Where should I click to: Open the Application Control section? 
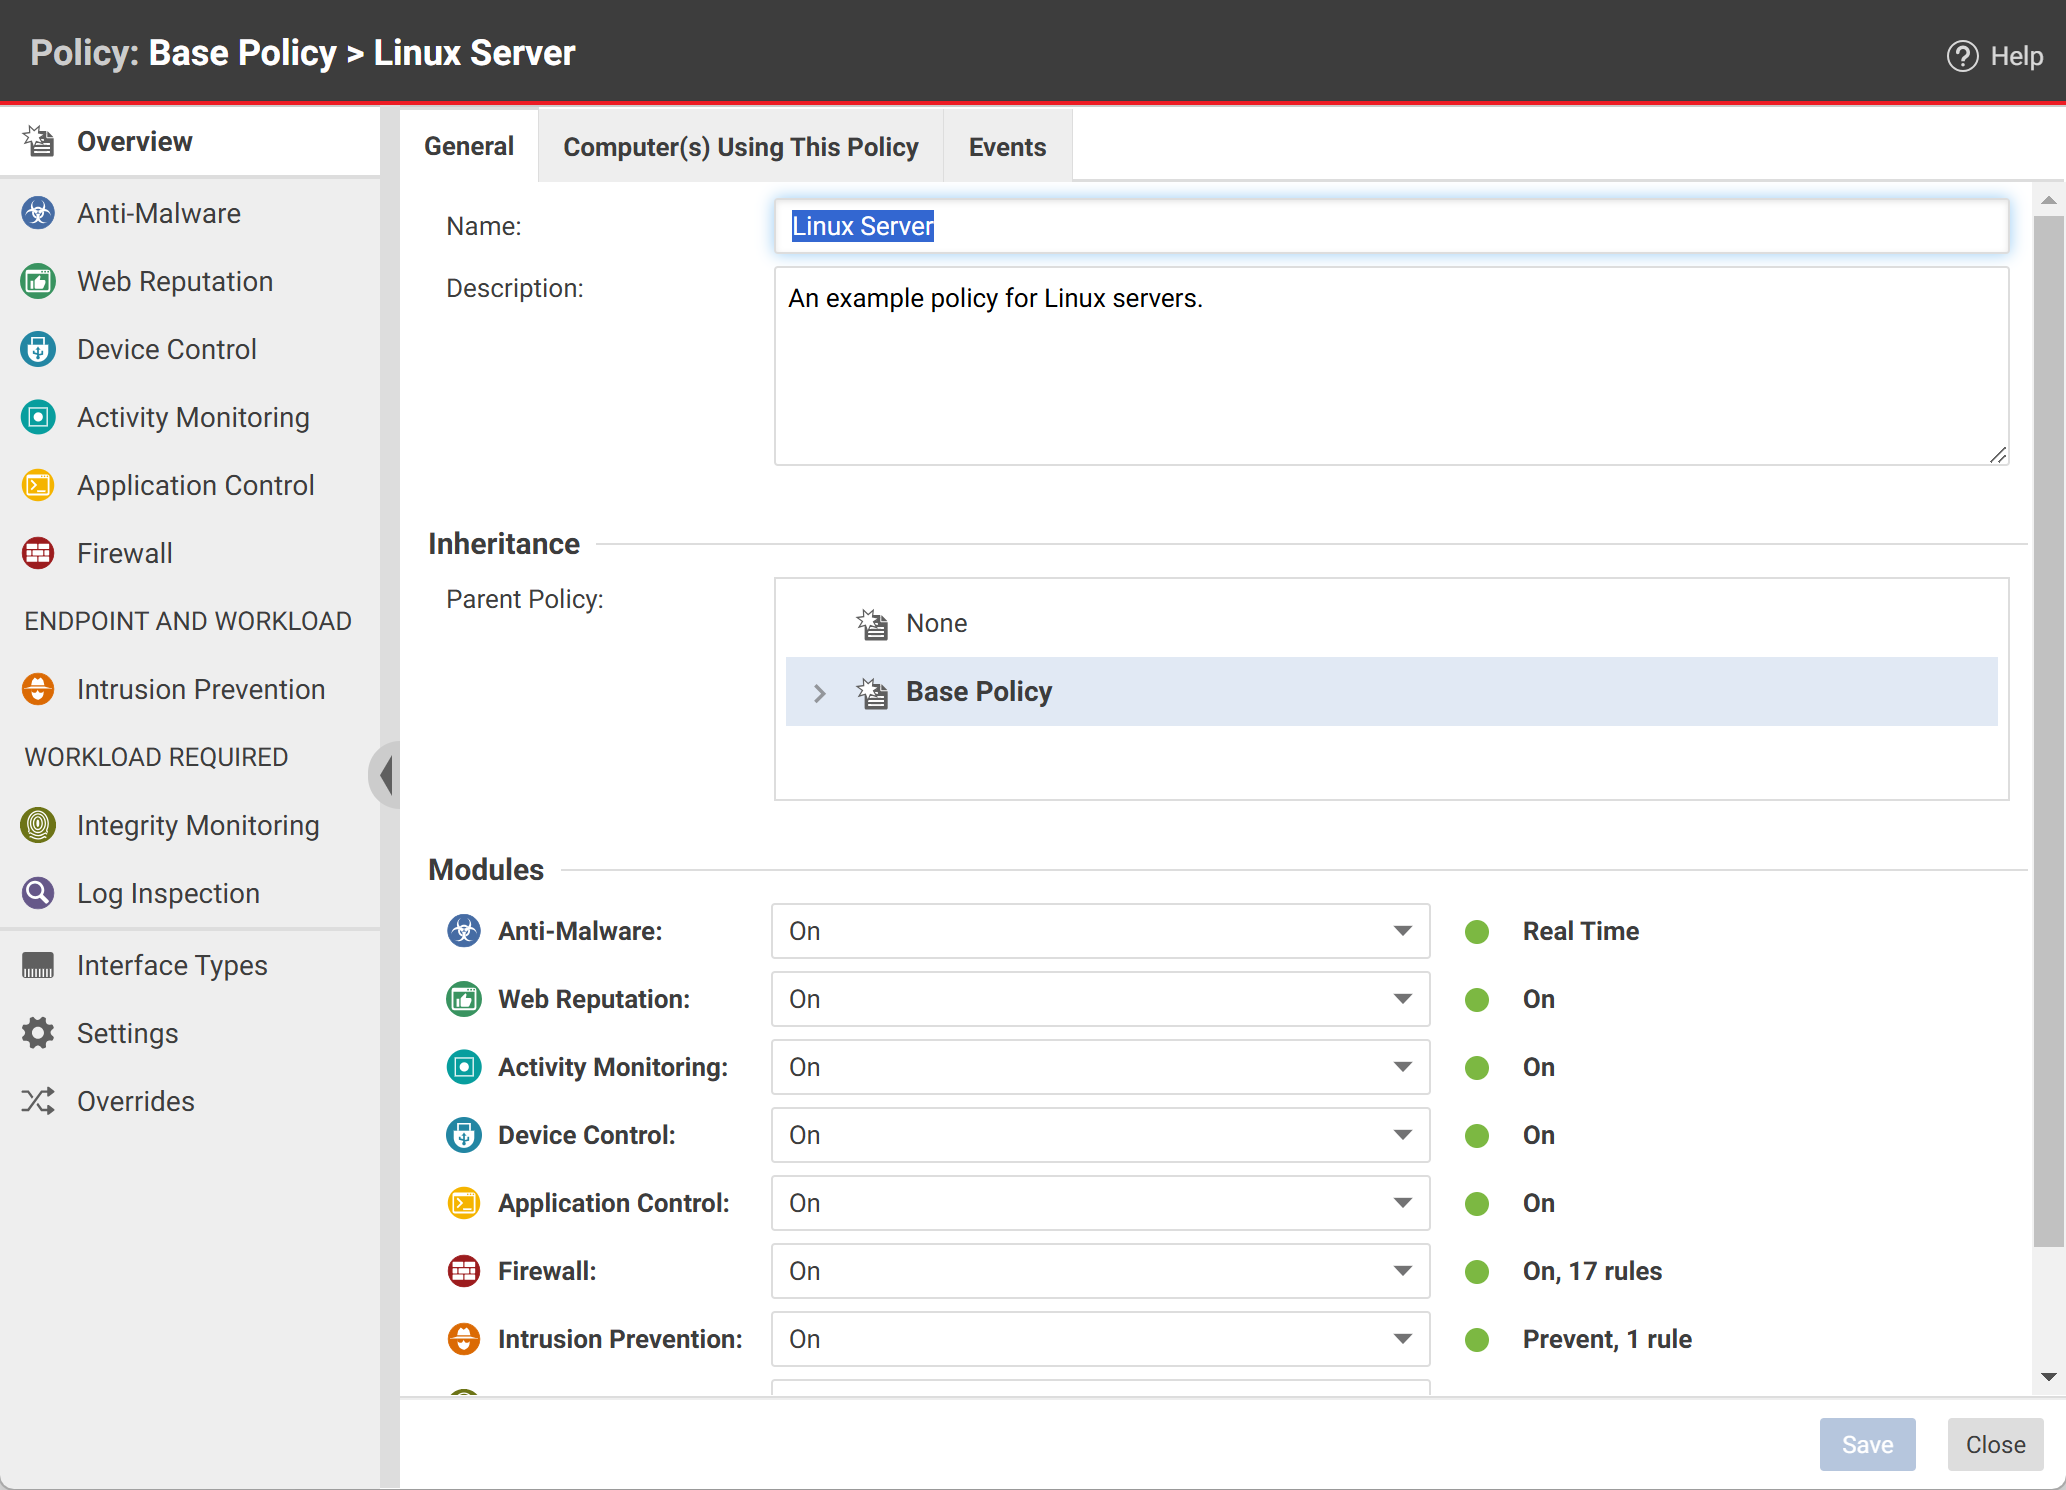coord(190,485)
